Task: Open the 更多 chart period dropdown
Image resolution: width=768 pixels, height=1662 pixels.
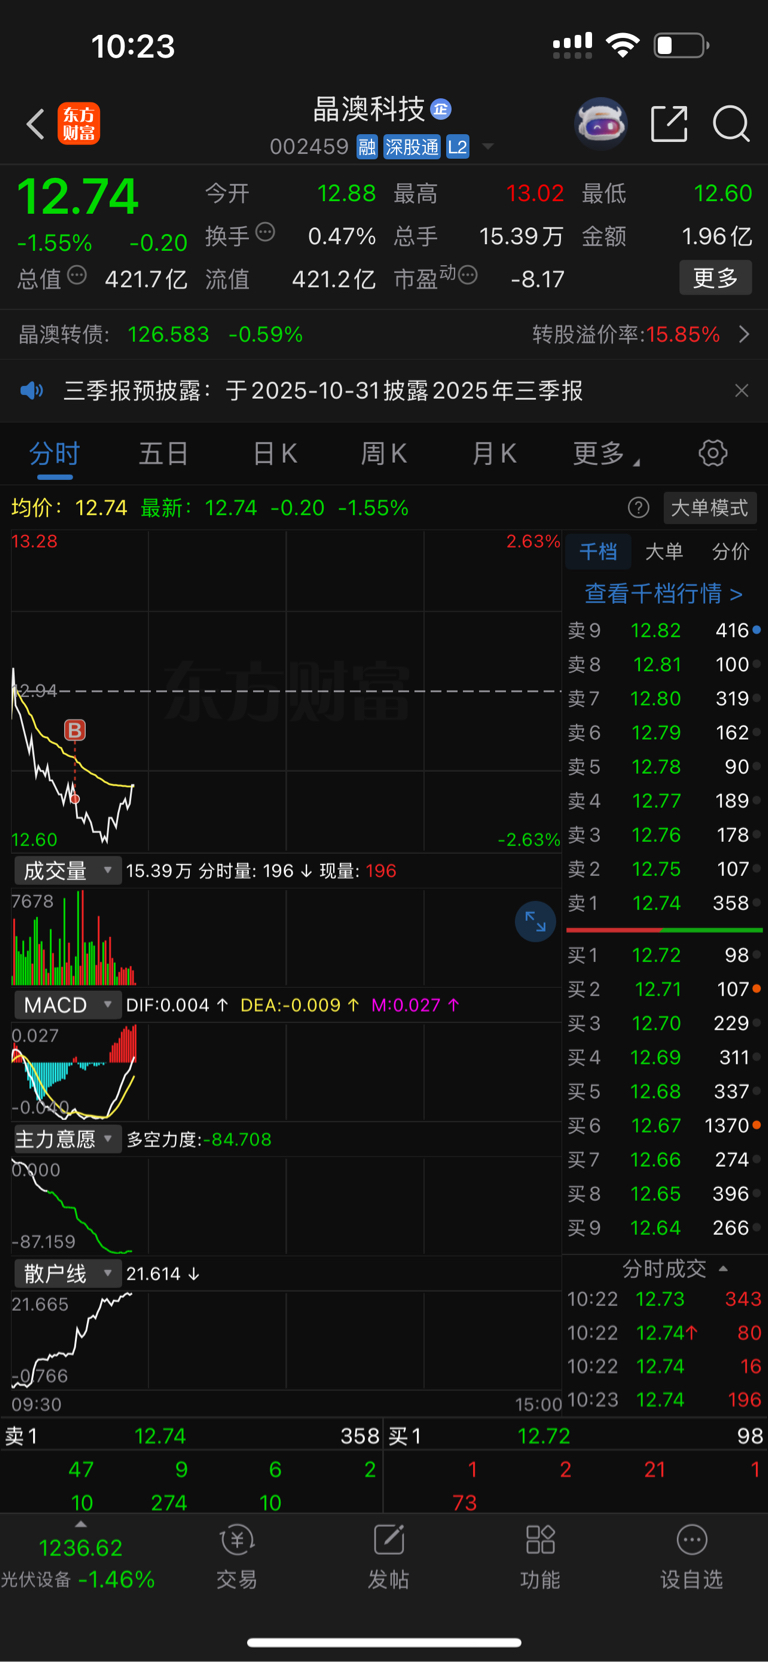Action: (x=606, y=454)
